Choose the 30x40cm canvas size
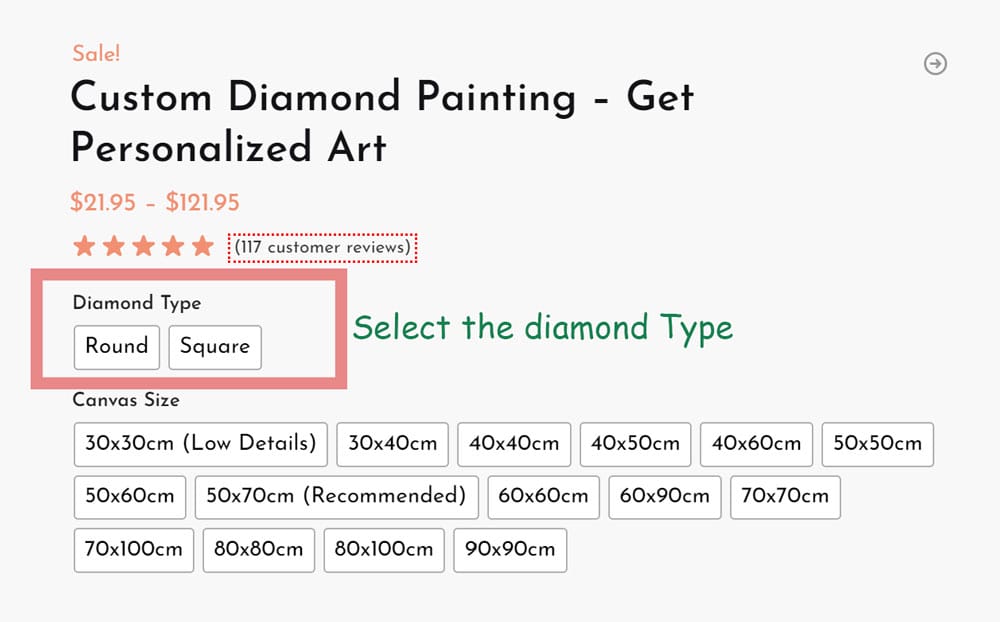This screenshot has height=622, width=1000. [x=392, y=444]
